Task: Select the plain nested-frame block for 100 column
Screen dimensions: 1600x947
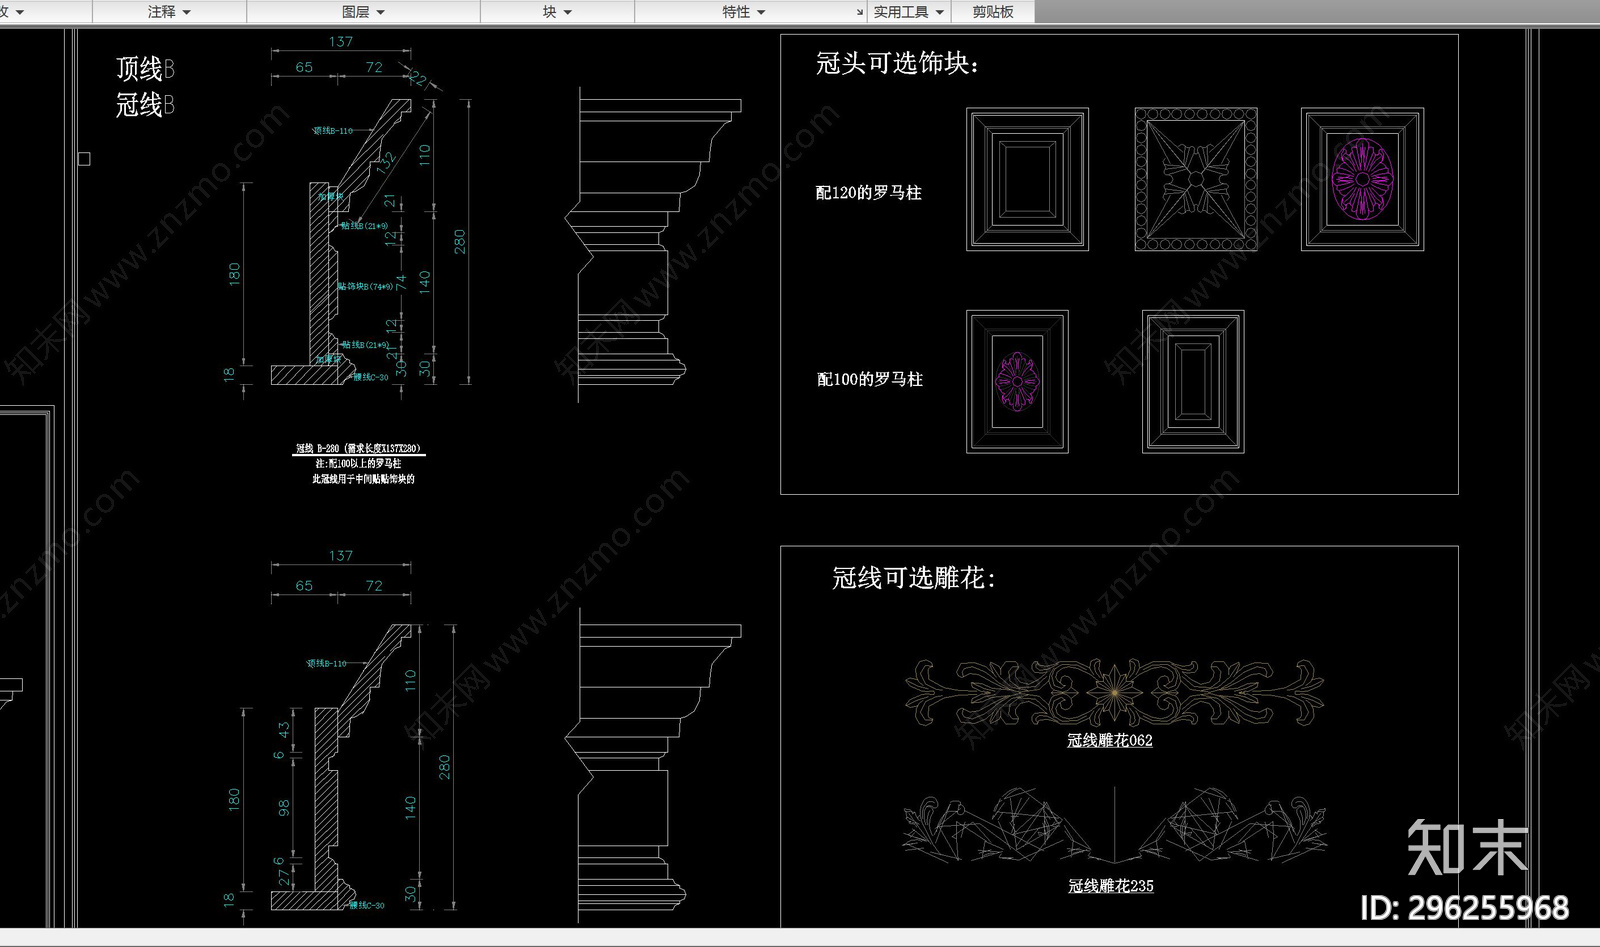Action: click(1193, 381)
